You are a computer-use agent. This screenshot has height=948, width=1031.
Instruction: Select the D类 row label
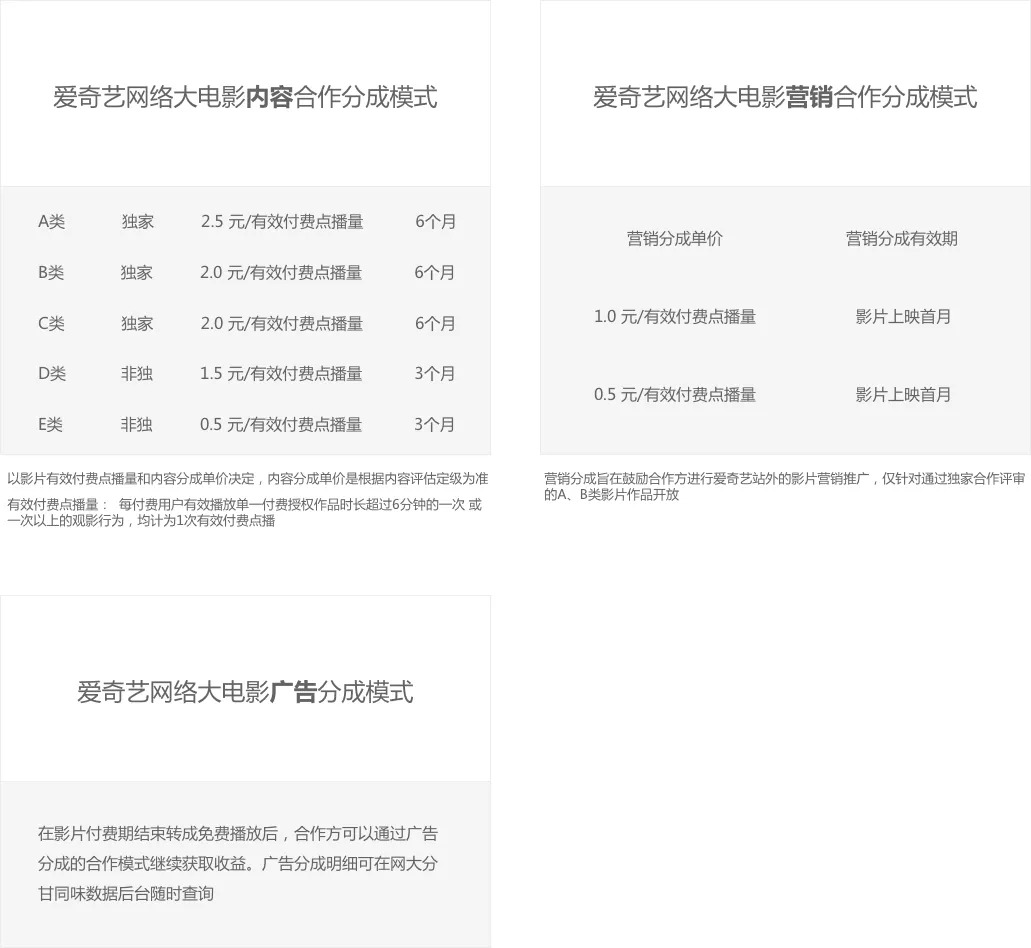[51, 373]
